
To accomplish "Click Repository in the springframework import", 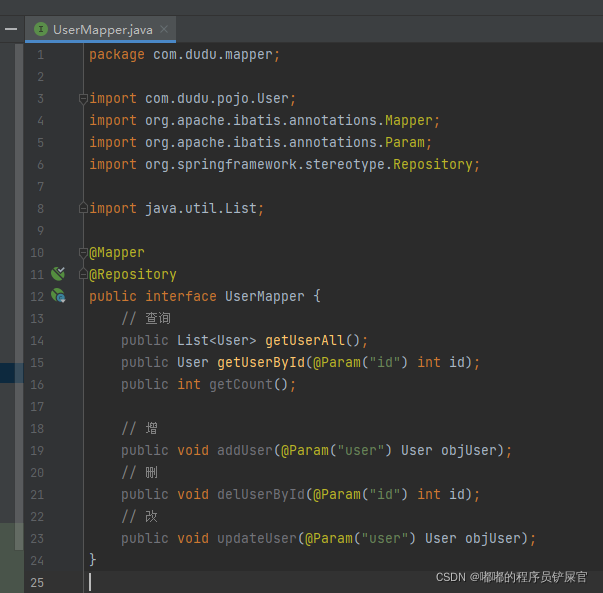I will [x=433, y=165].
